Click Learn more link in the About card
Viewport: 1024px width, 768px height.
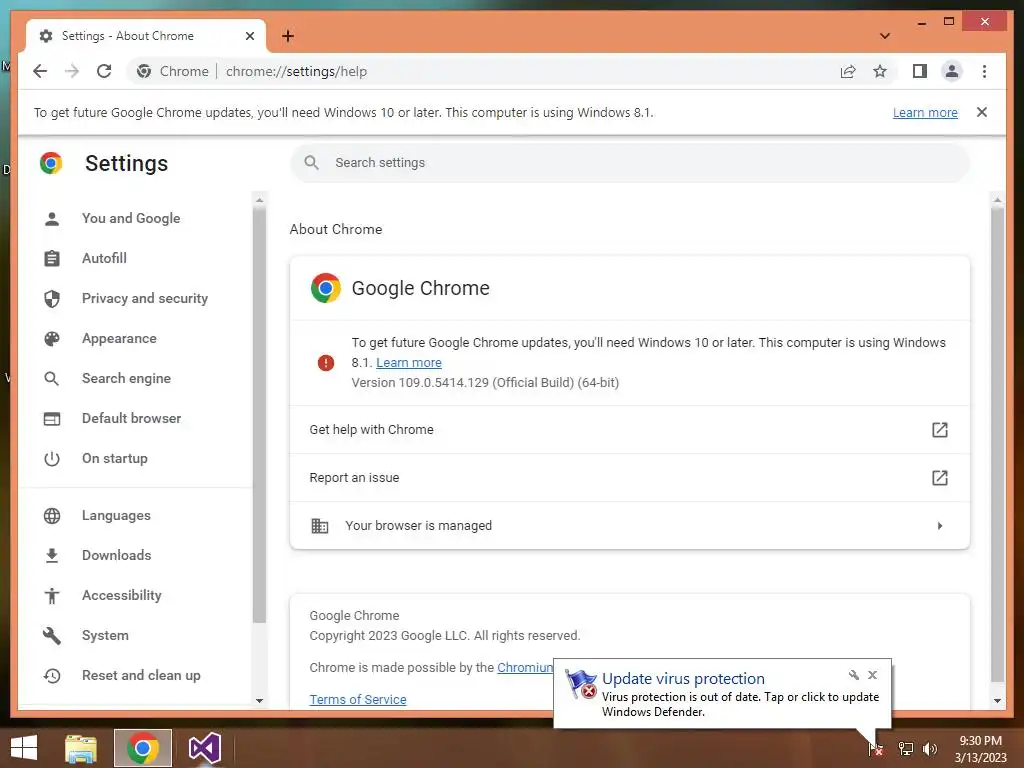tap(409, 362)
